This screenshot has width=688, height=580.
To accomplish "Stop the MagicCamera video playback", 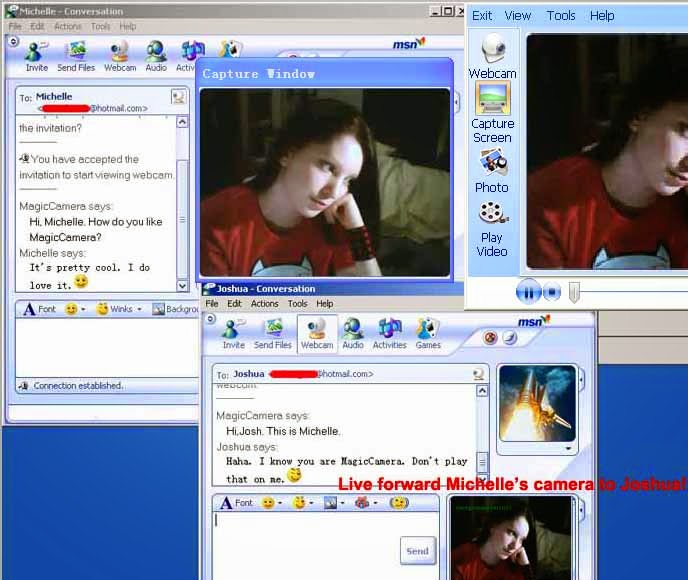I will [552, 292].
